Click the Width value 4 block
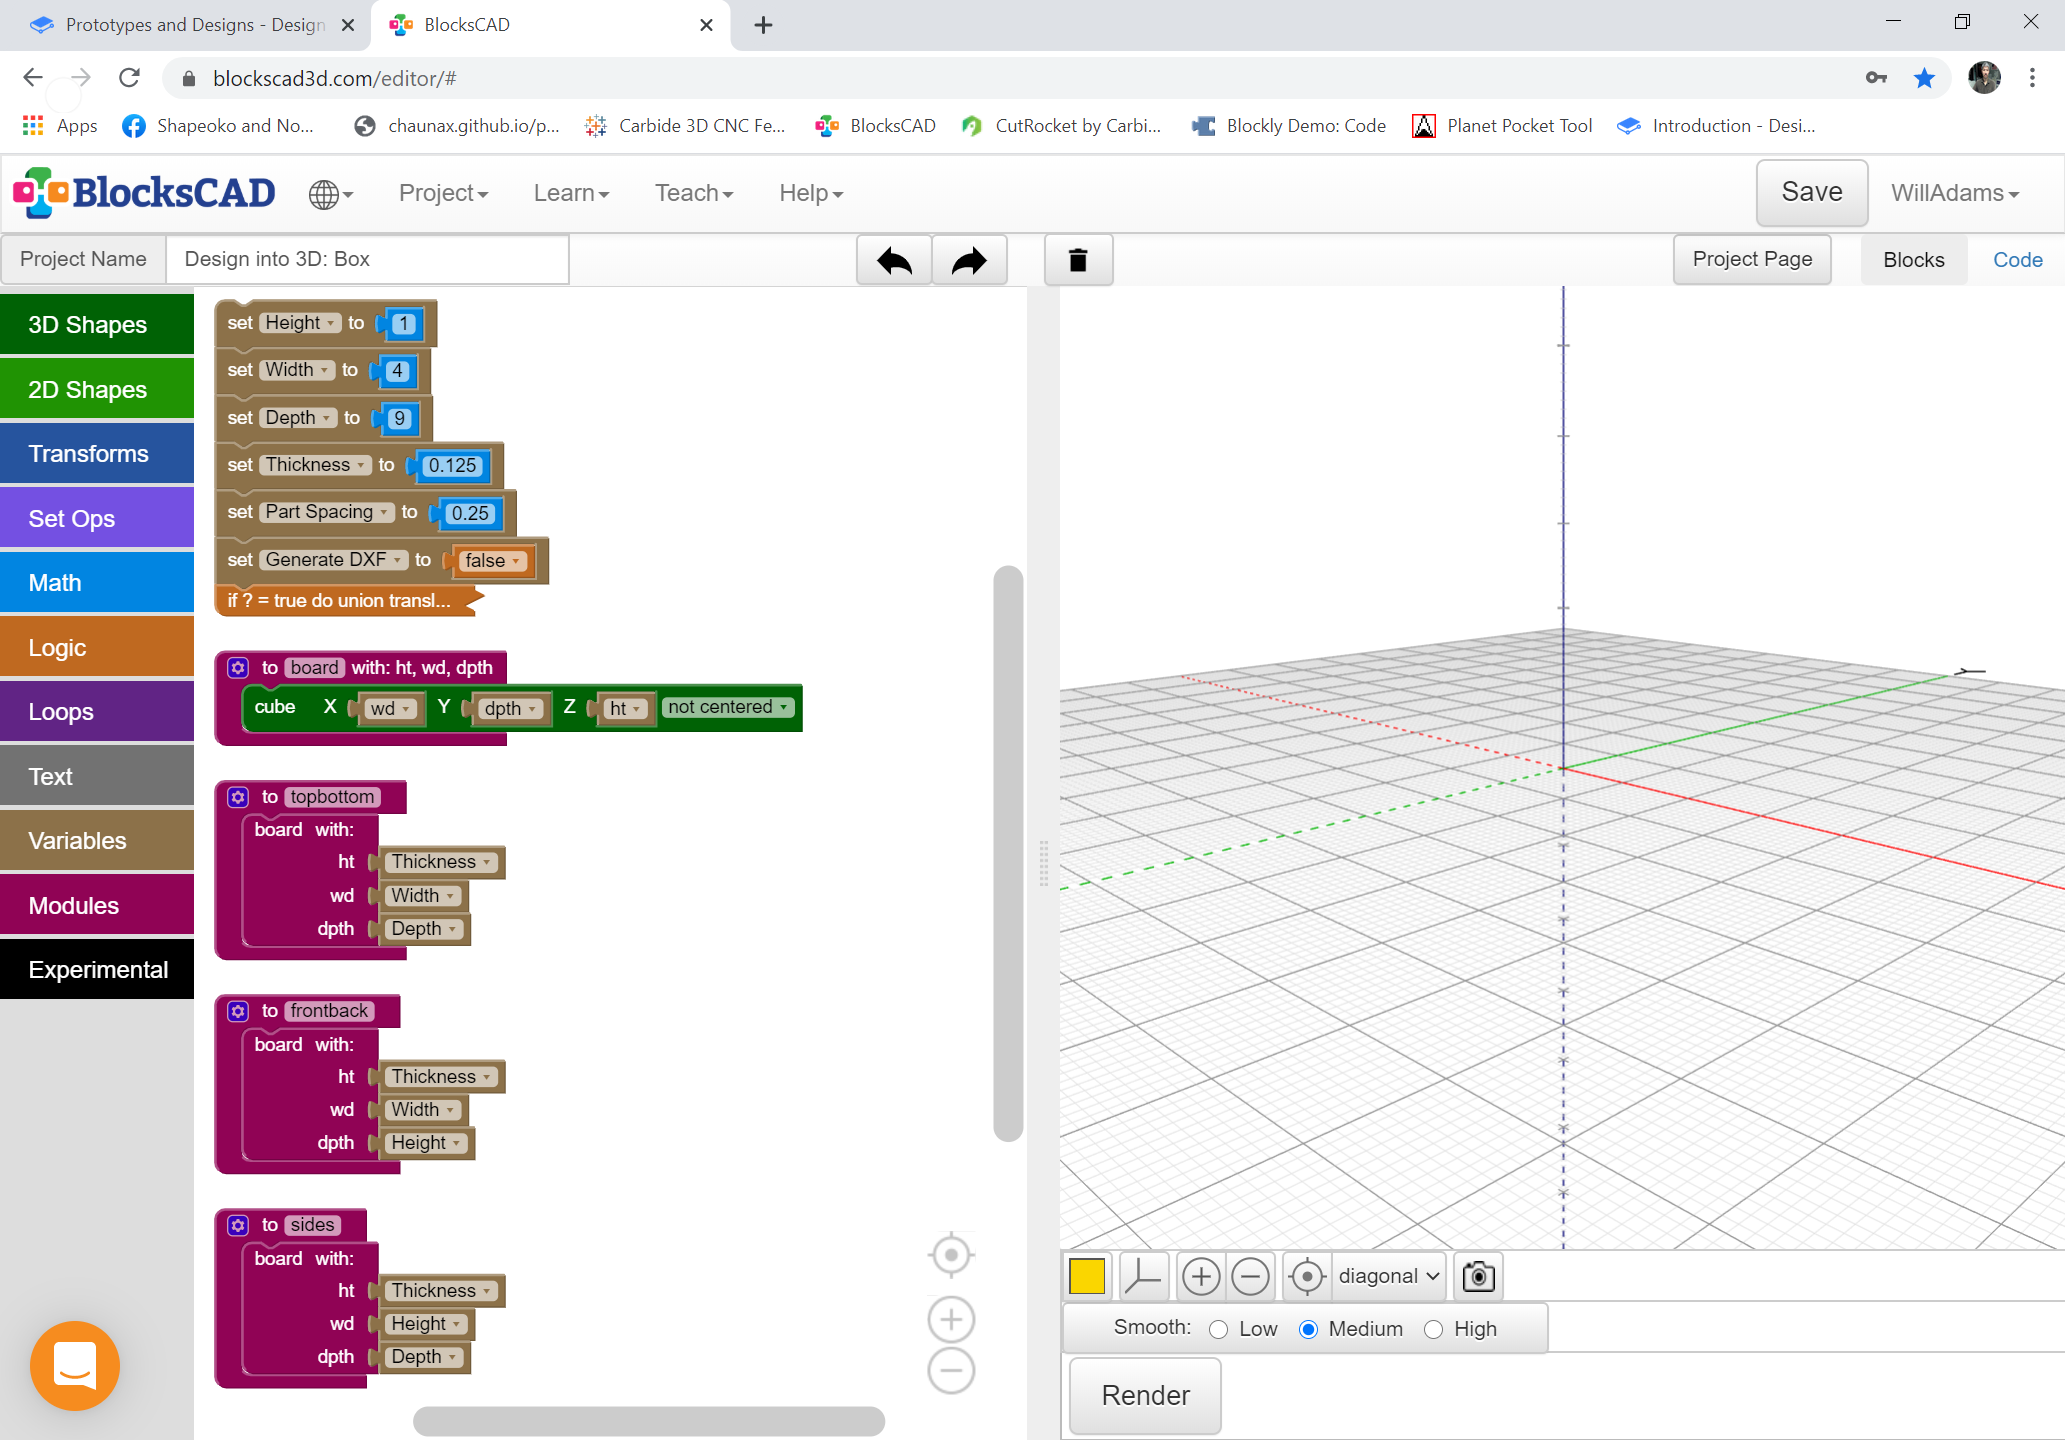This screenshot has height=1440, width=2065. click(x=397, y=371)
